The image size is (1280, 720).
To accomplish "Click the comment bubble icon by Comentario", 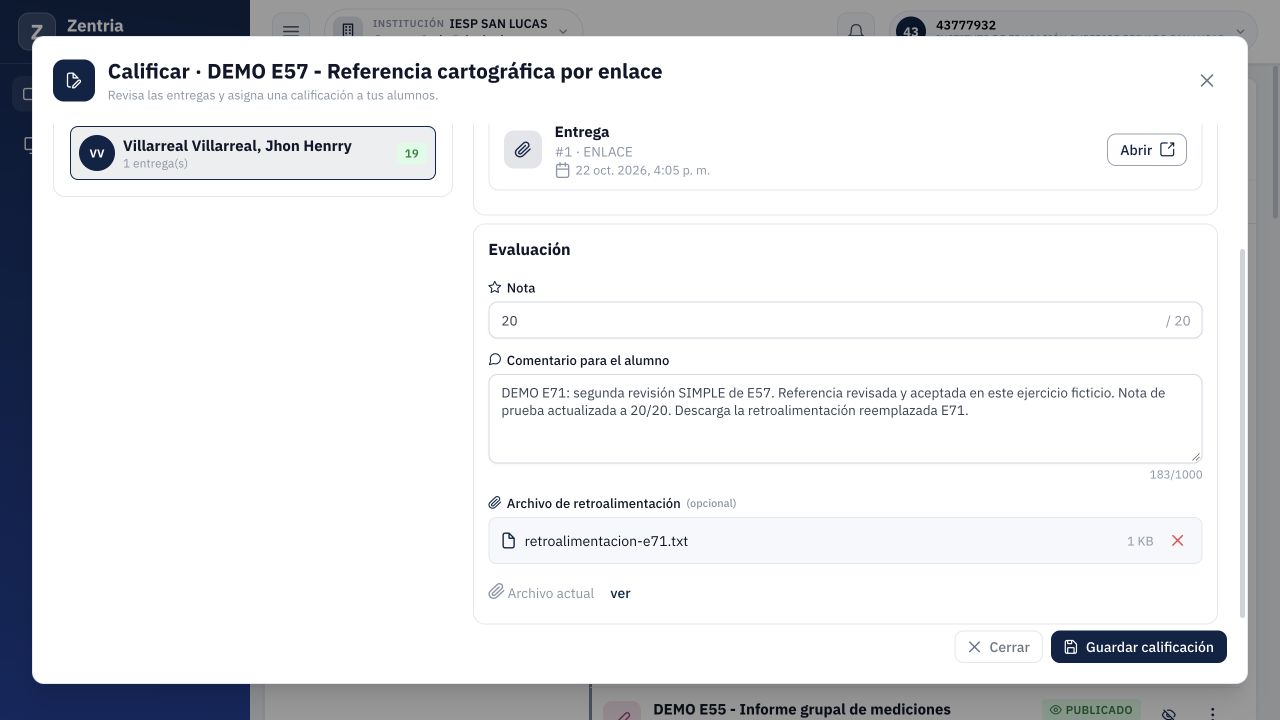I will (495, 360).
